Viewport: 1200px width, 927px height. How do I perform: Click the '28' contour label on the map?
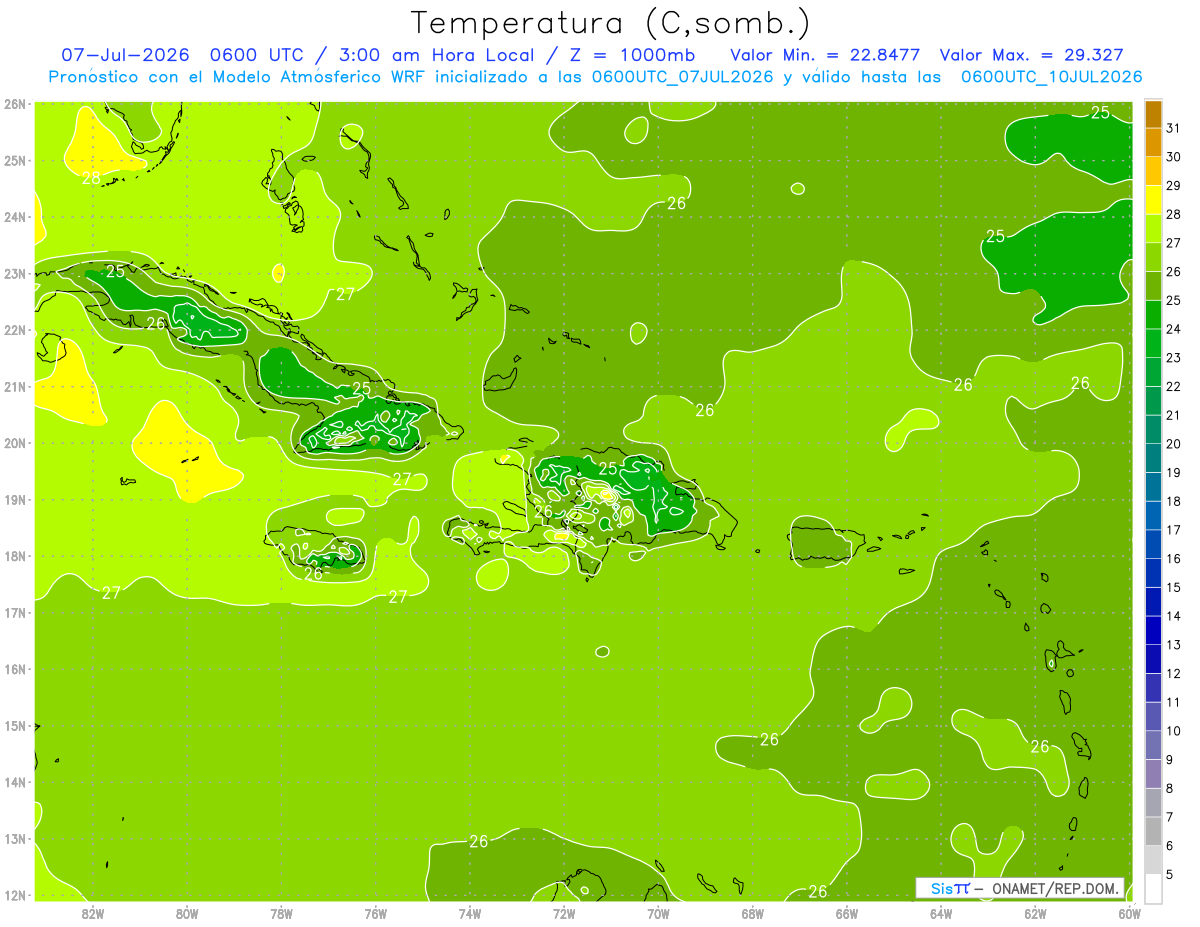click(91, 178)
